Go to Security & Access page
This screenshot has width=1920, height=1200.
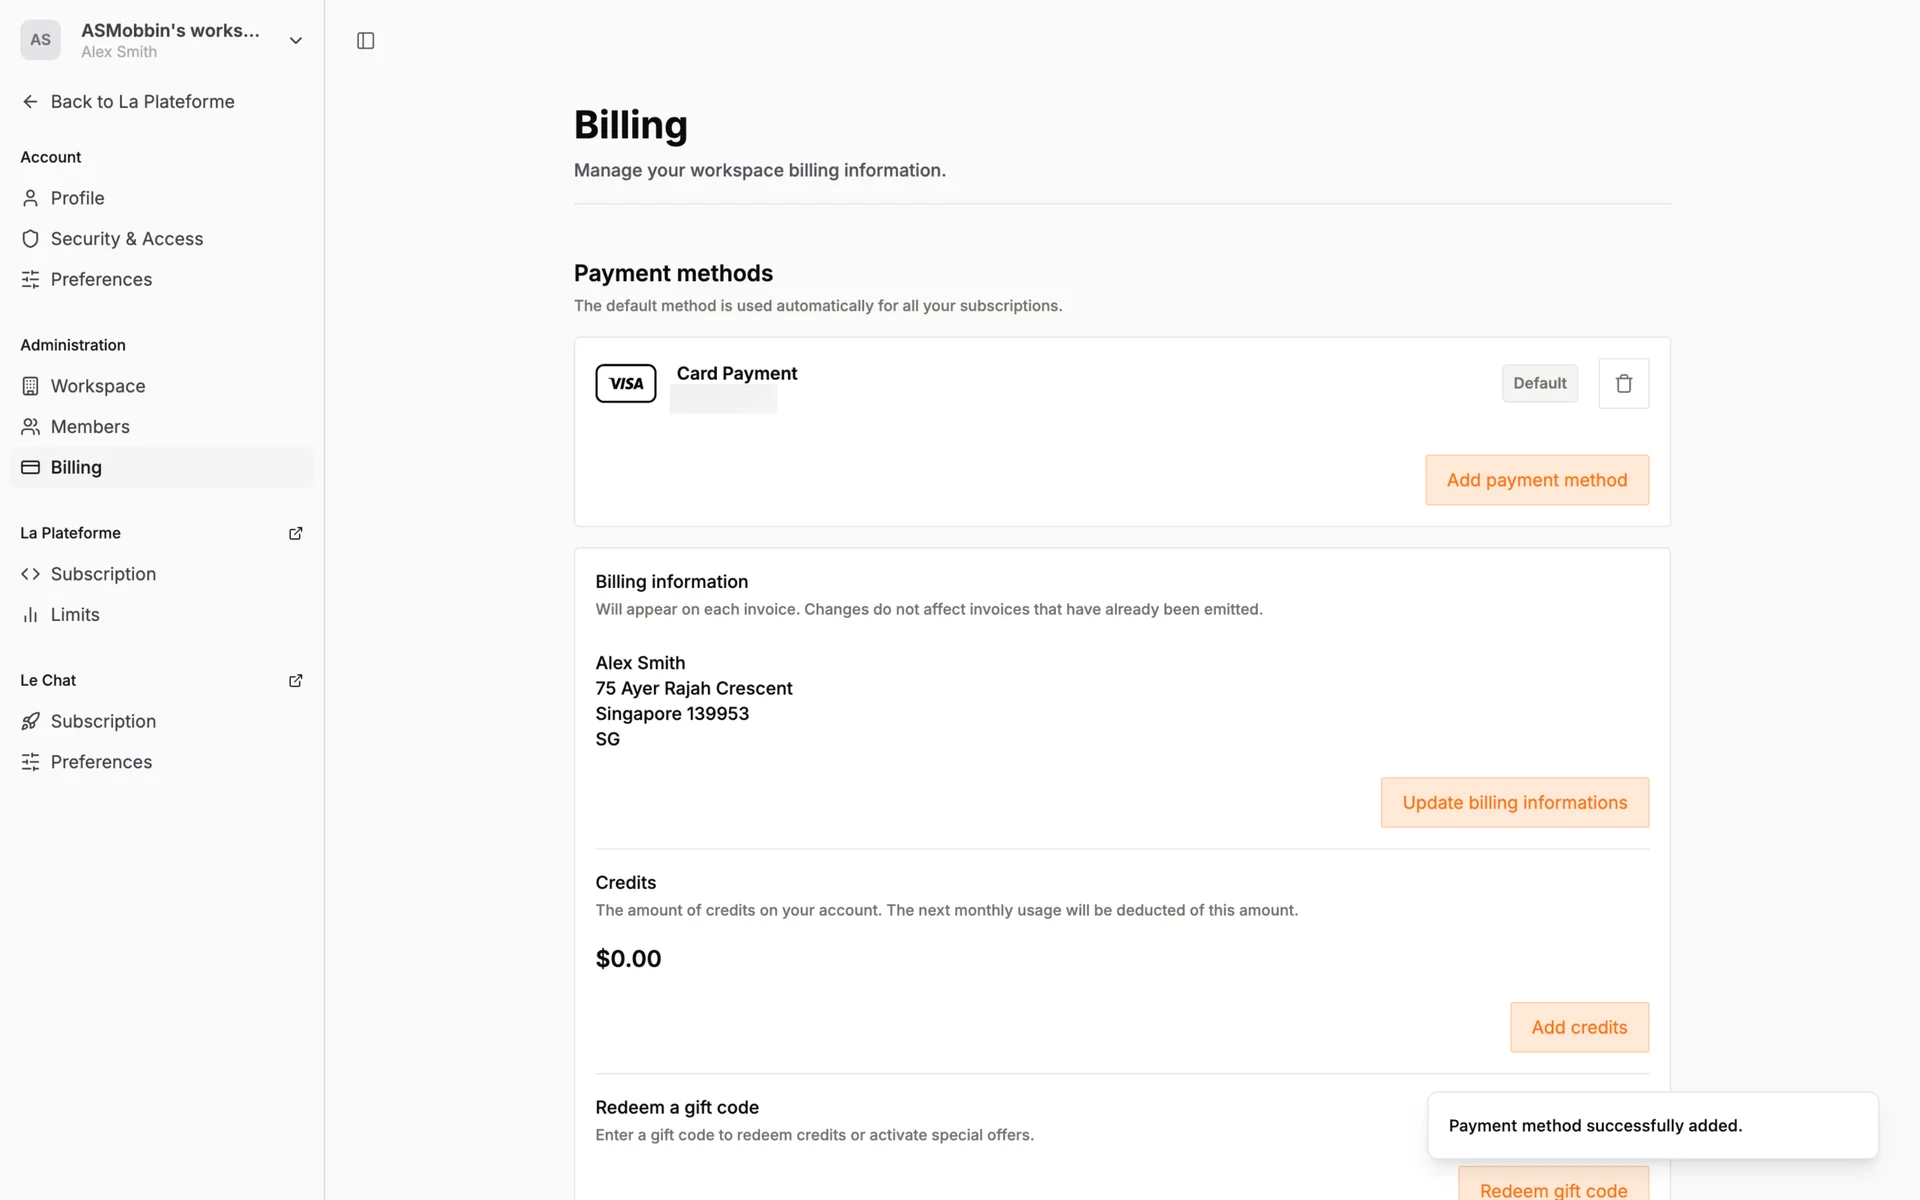pyautogui.click(x=126, y=239)
